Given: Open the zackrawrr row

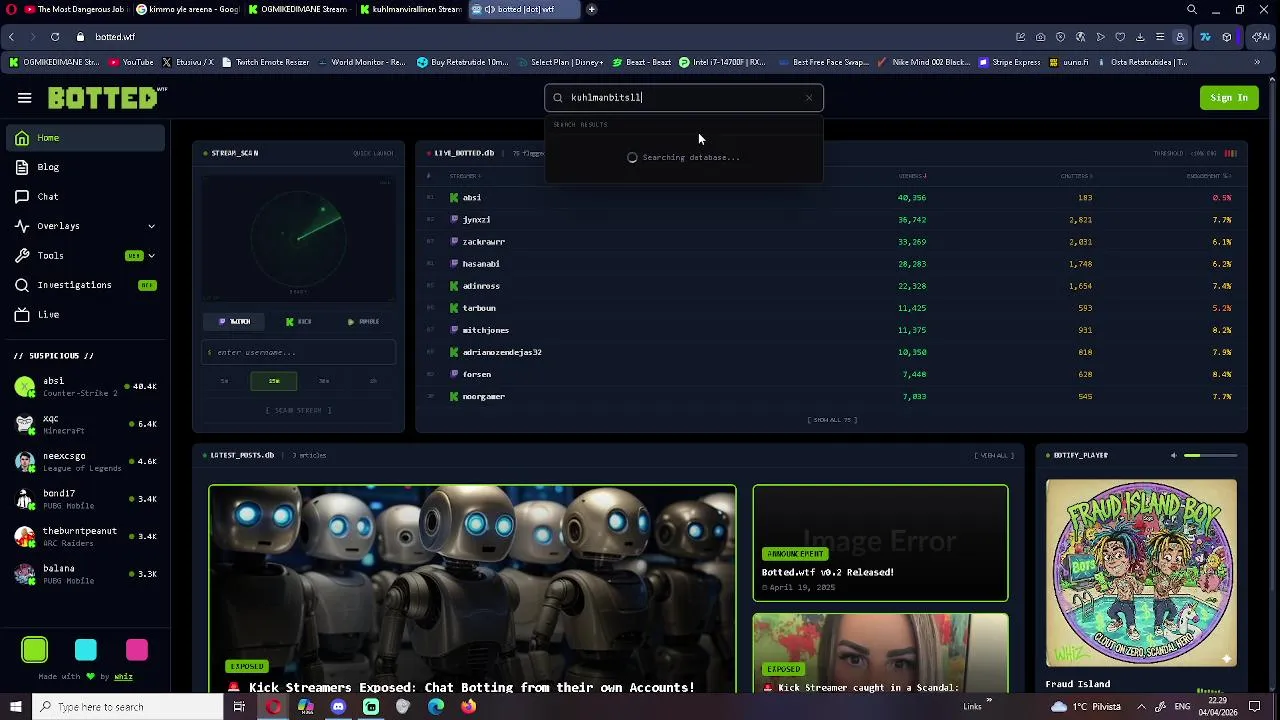Looking at the screenshot, I should click(830, 242).
